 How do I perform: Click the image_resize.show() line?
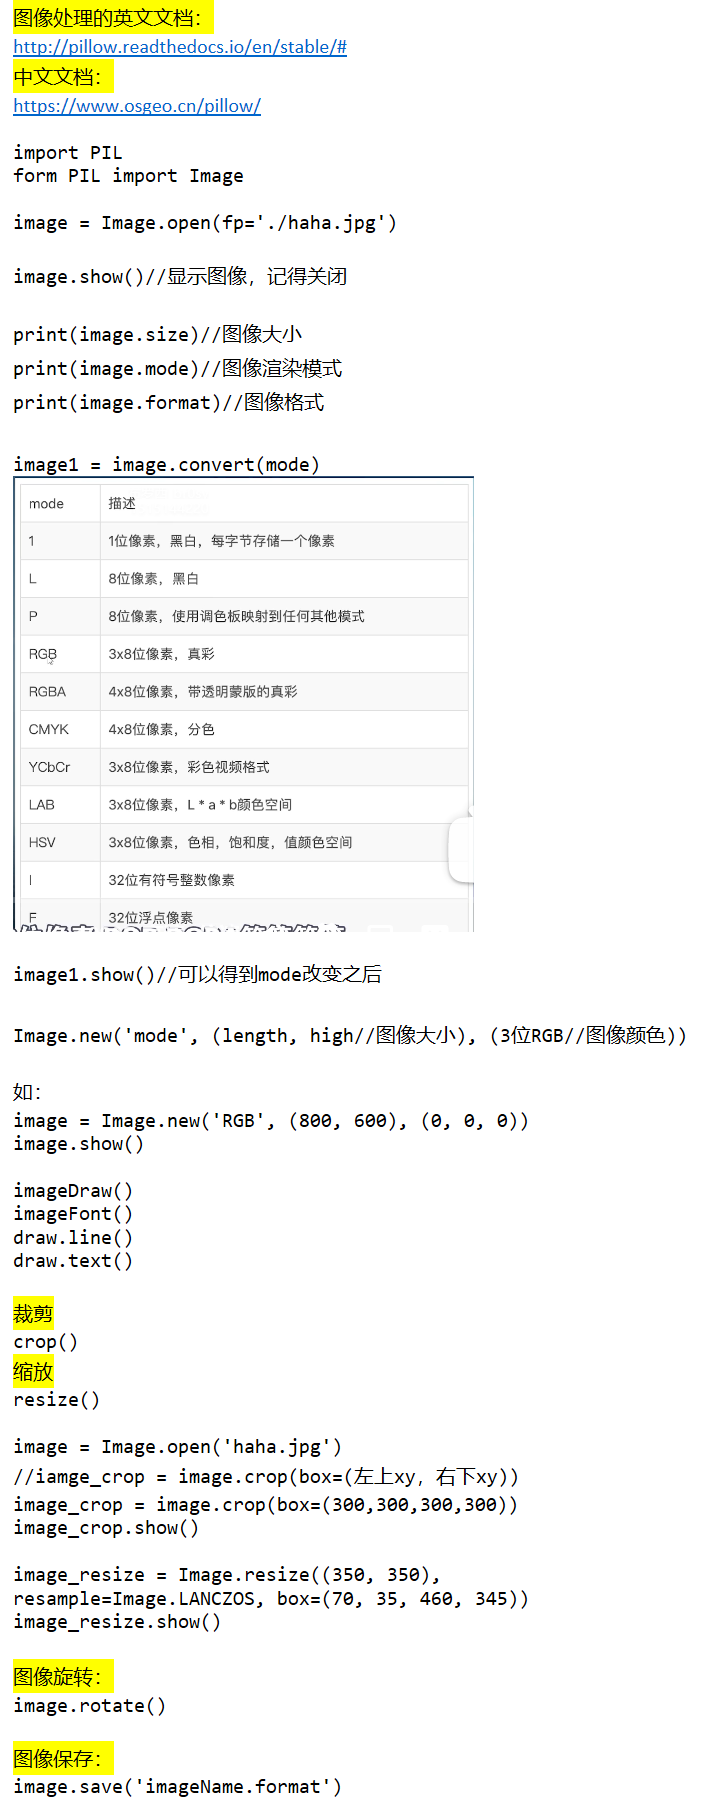[116, 1622]
